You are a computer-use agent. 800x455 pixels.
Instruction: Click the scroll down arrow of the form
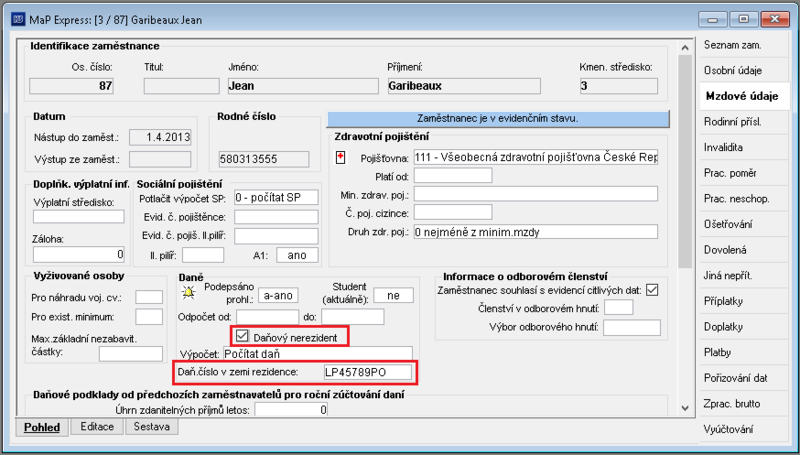[x=685, y=408]
